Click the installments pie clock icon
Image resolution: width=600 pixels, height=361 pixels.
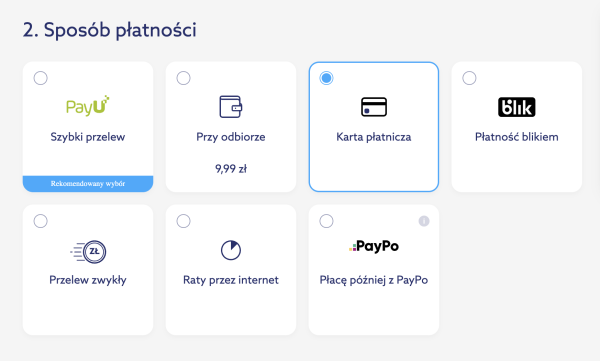tap(231, 250)
